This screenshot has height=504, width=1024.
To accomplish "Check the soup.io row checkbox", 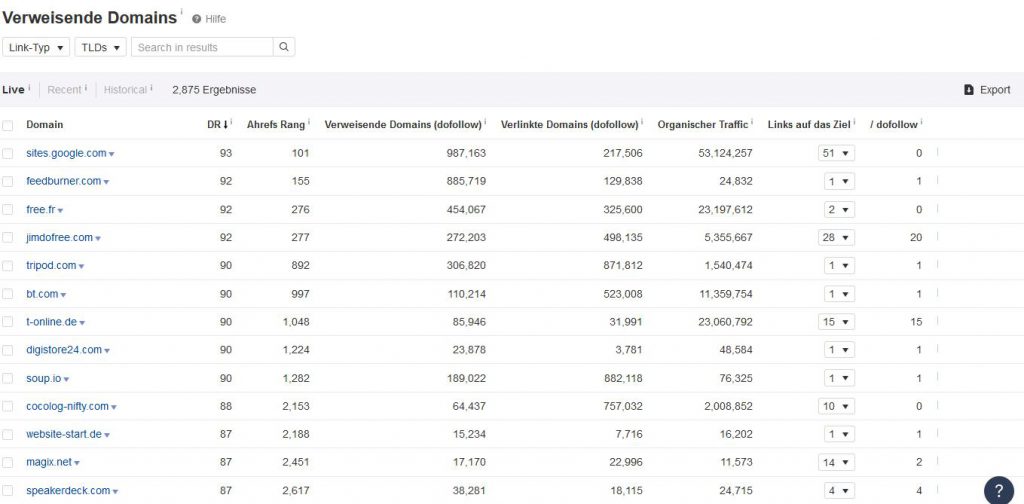I will click(x=7, y=378).
